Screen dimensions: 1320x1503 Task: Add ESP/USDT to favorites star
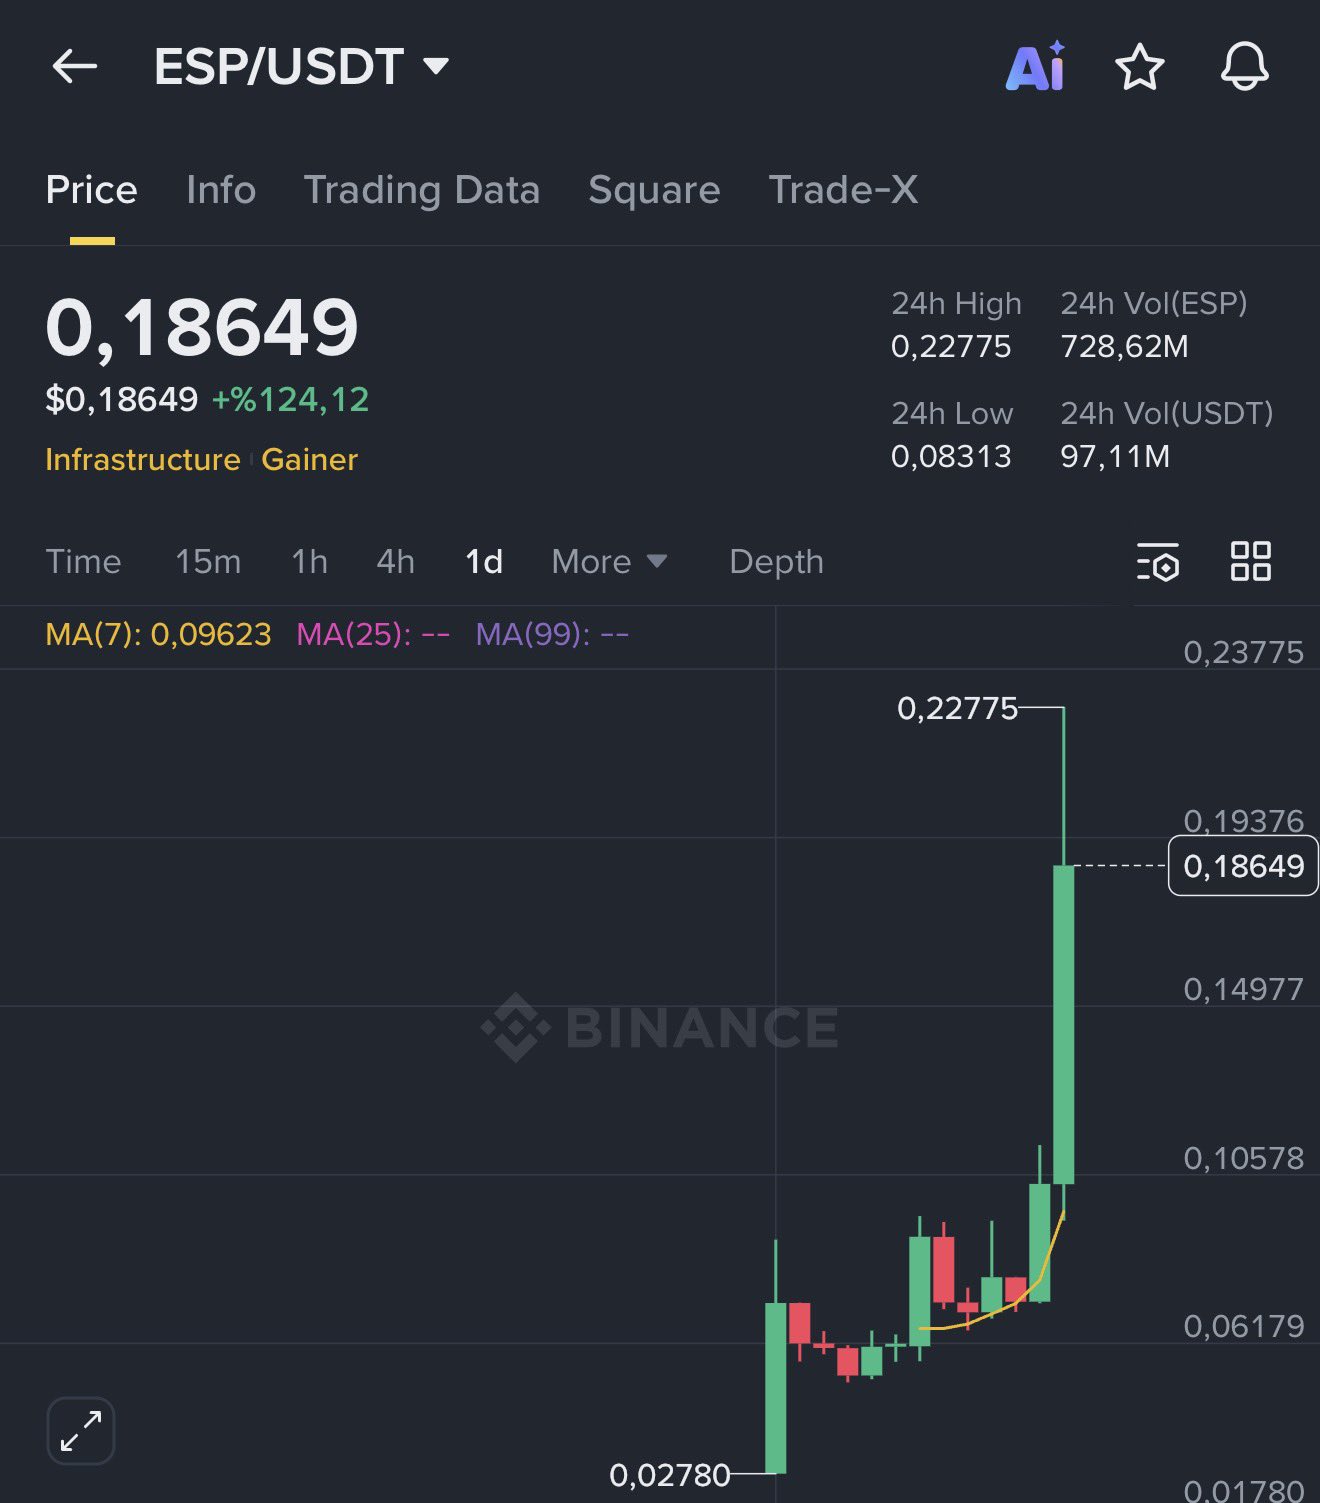point(1139,68)
